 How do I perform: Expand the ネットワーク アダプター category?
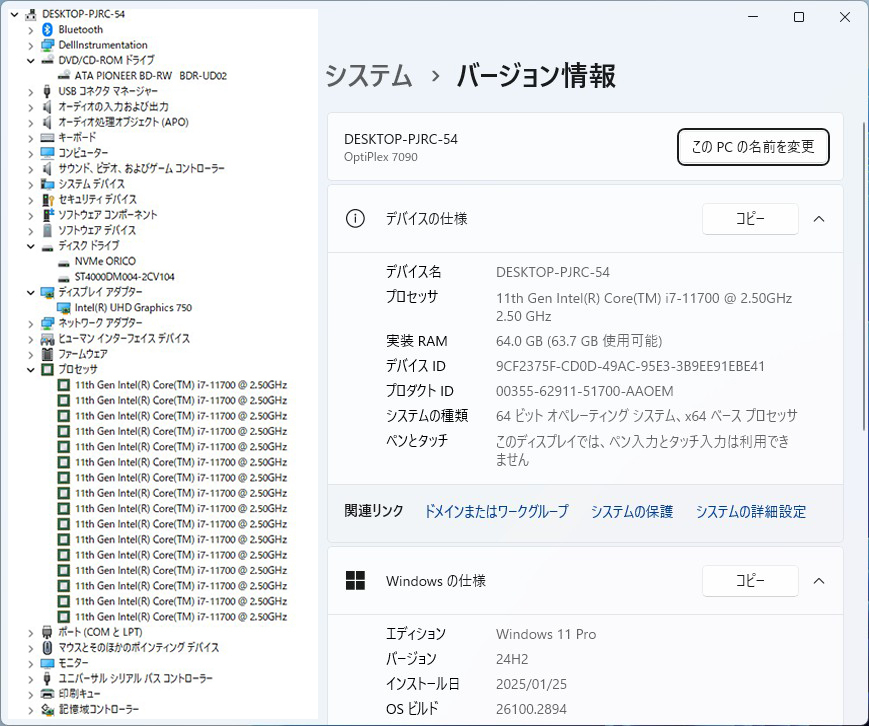(30, 324)
